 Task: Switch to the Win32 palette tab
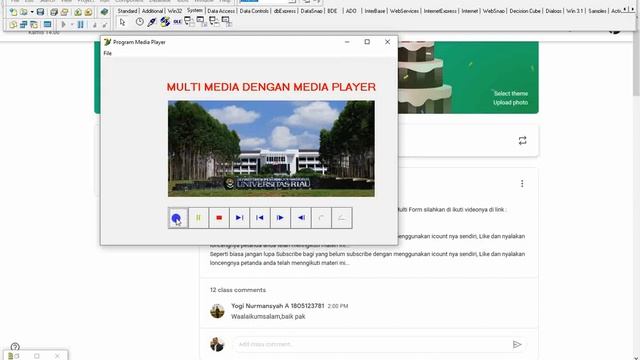pyautogui.click(x=175, y=11)
